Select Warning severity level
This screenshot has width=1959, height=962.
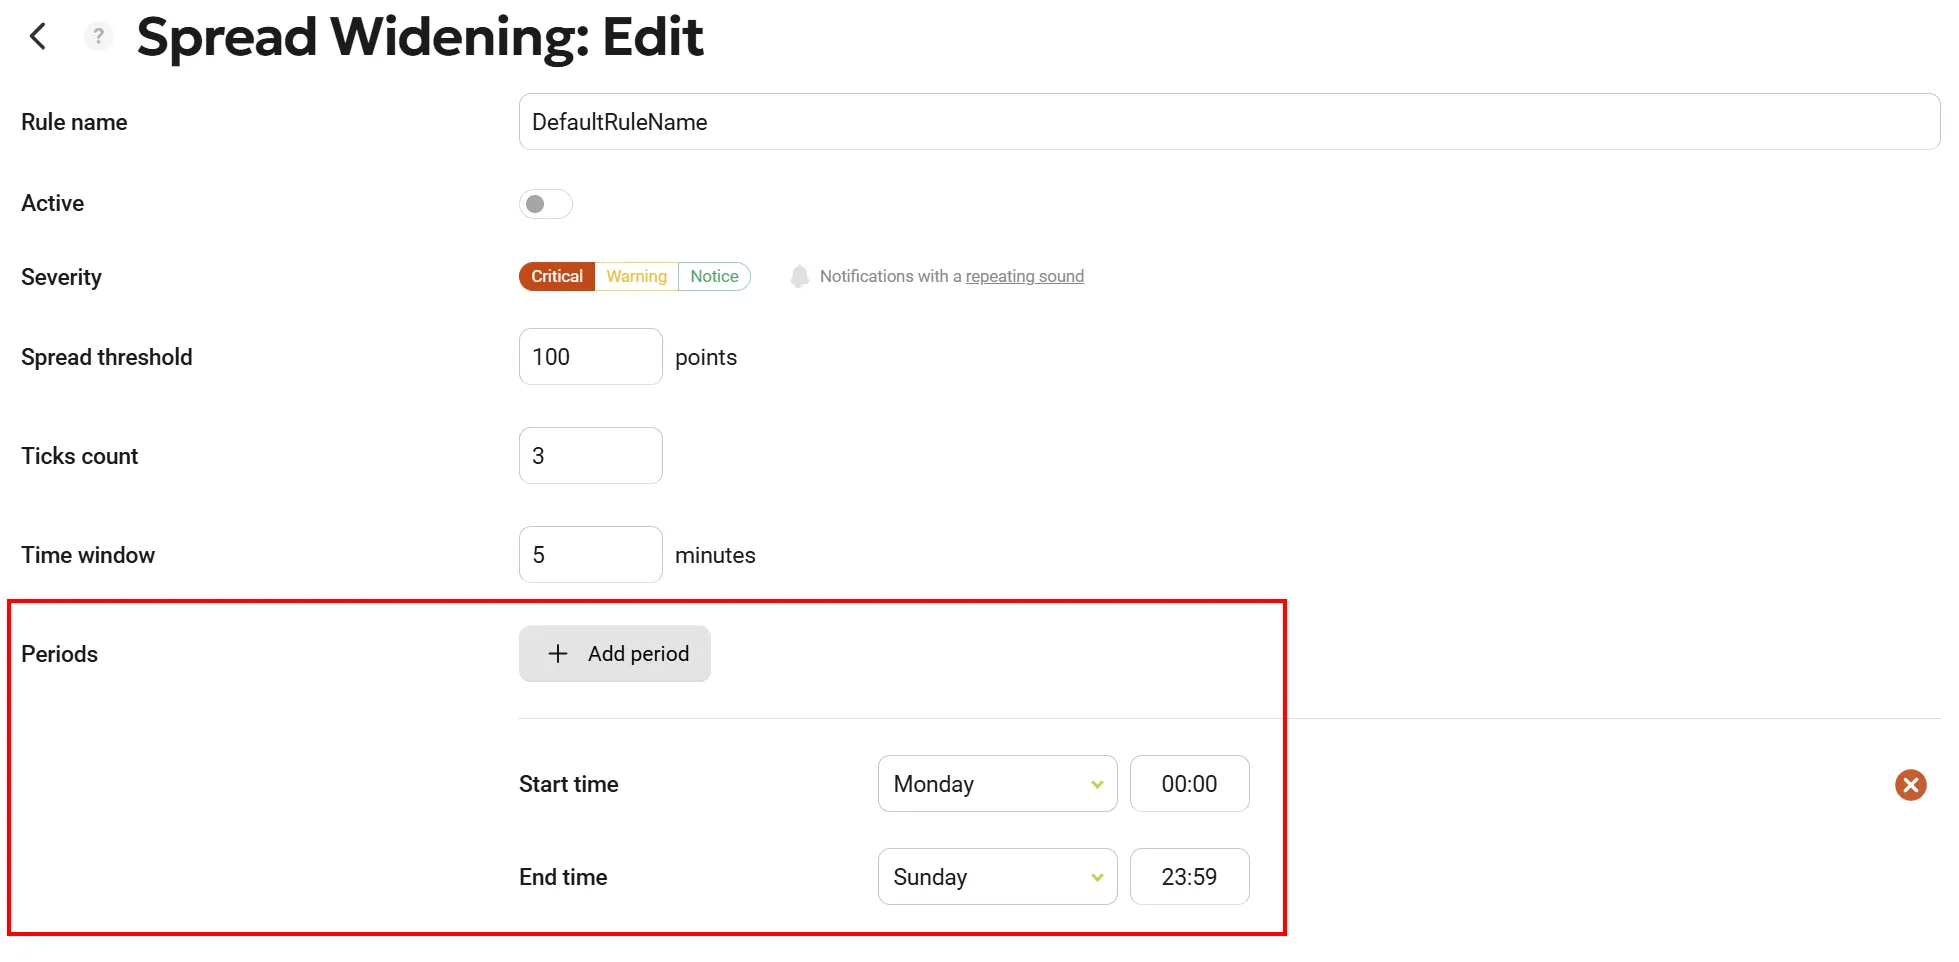tap(636, 277)
